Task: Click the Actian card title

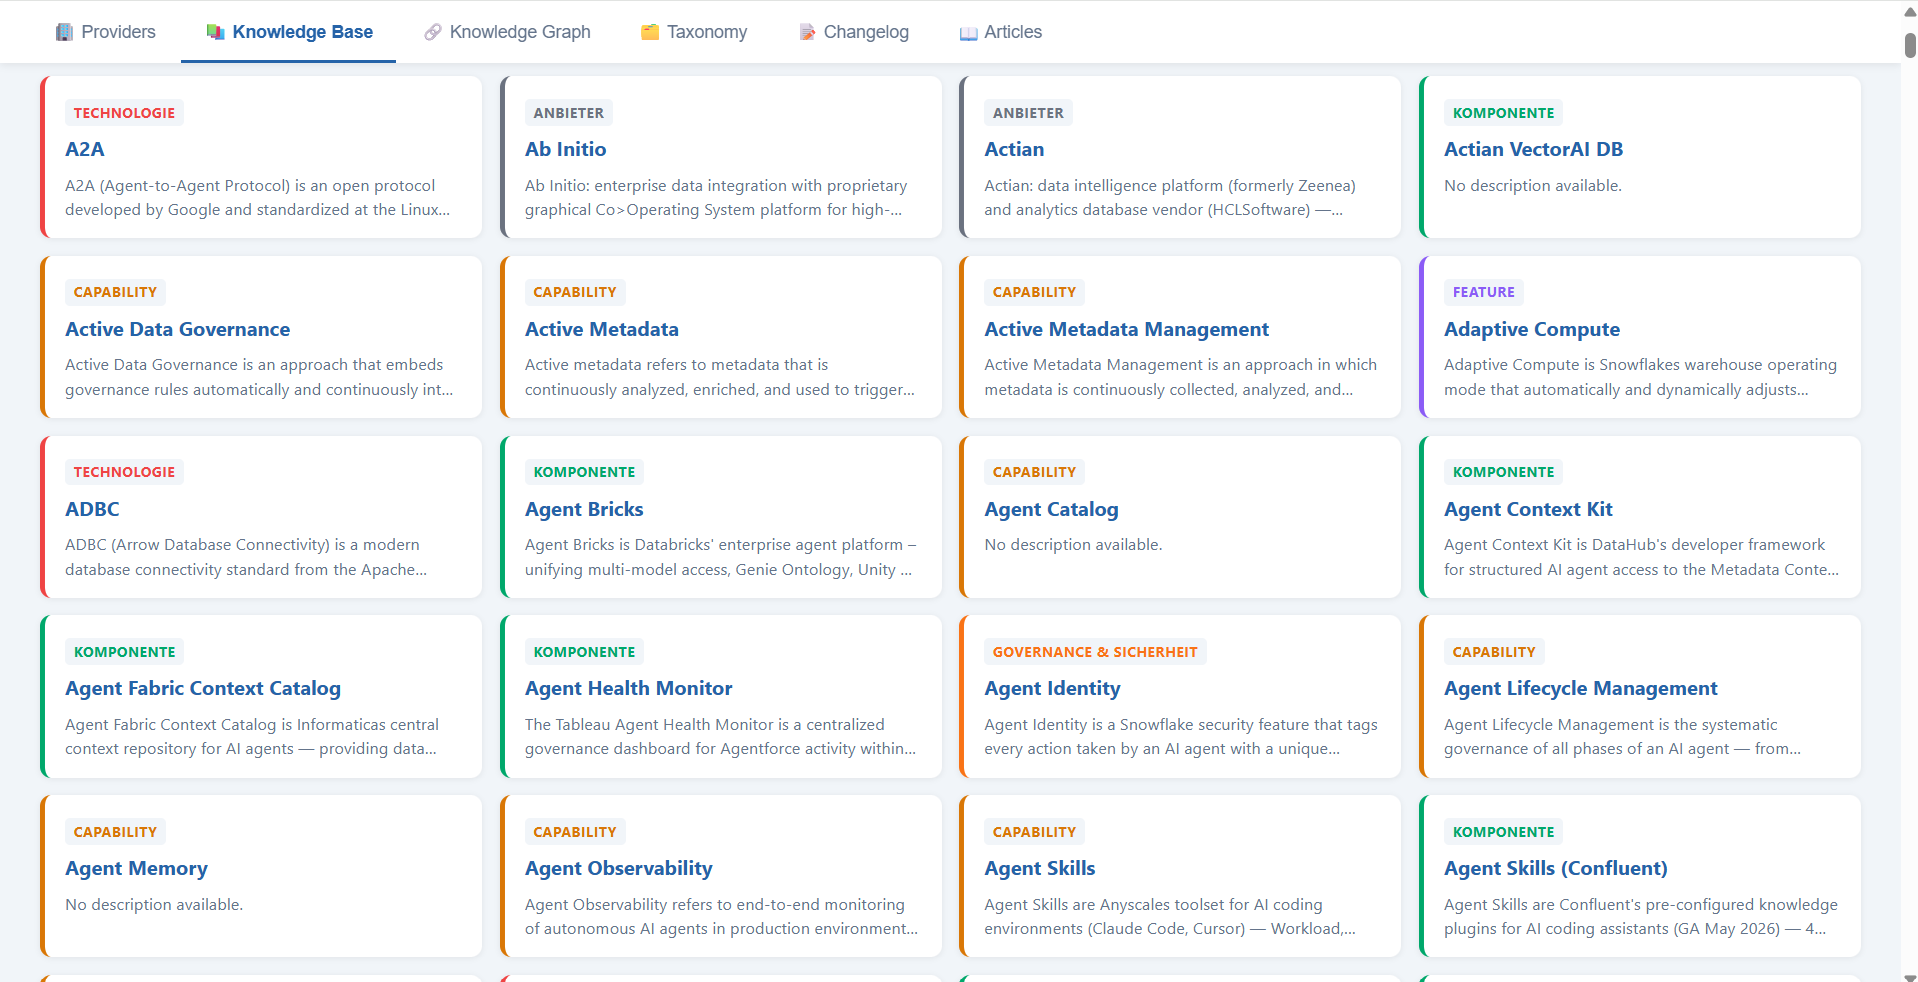Action: pyautogui.click(x=1014, y=149)
